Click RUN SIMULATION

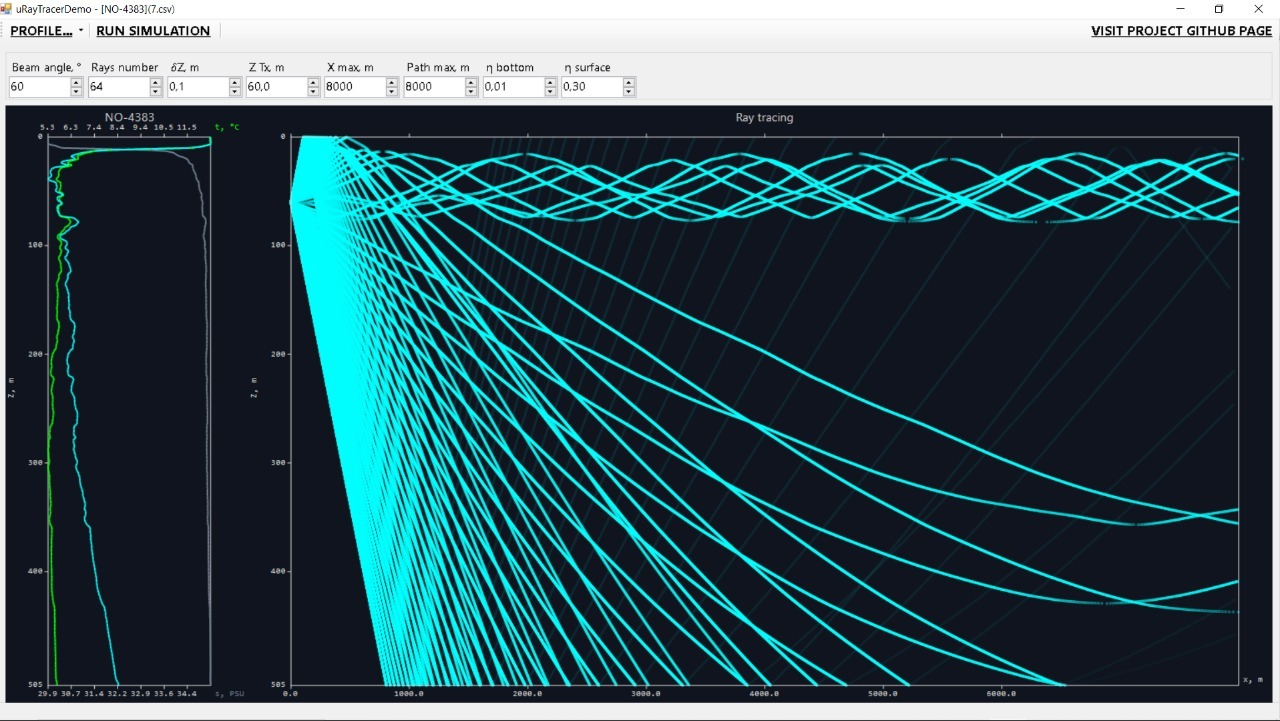153,31
